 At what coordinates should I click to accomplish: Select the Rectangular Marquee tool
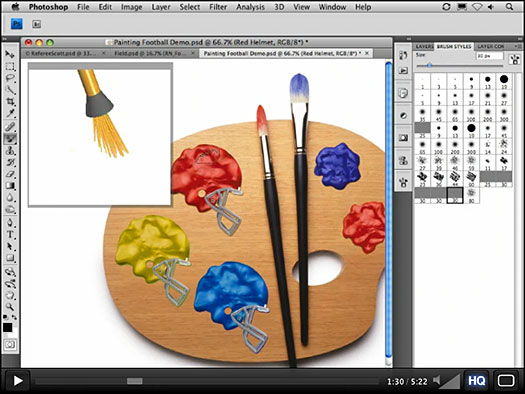10,66
